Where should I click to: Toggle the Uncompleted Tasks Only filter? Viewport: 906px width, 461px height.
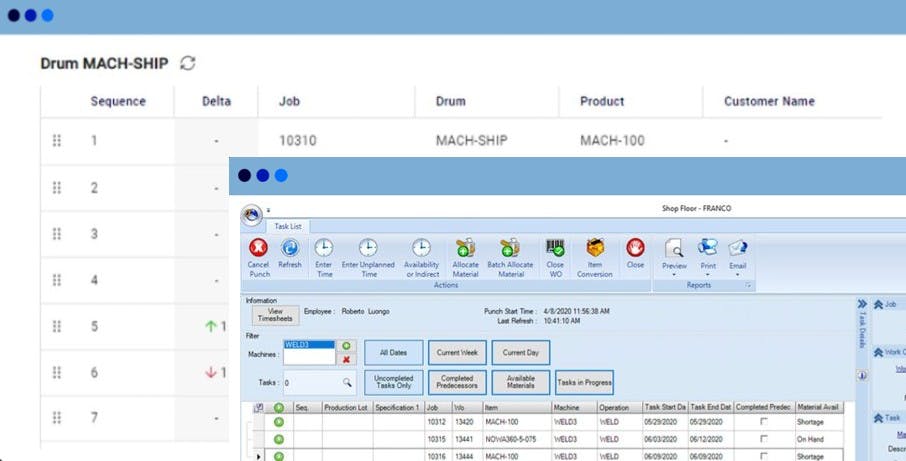tap(393, 382)
